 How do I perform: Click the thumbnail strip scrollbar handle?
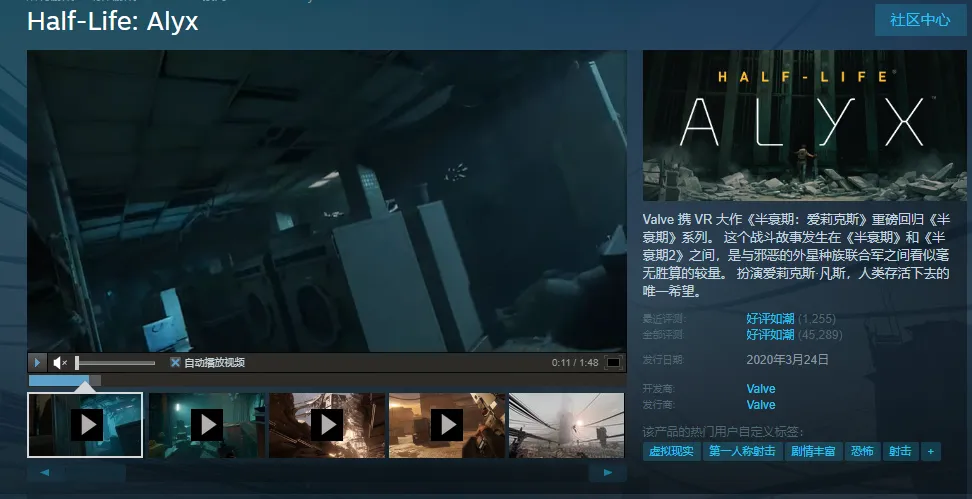[x=96, y=472]
